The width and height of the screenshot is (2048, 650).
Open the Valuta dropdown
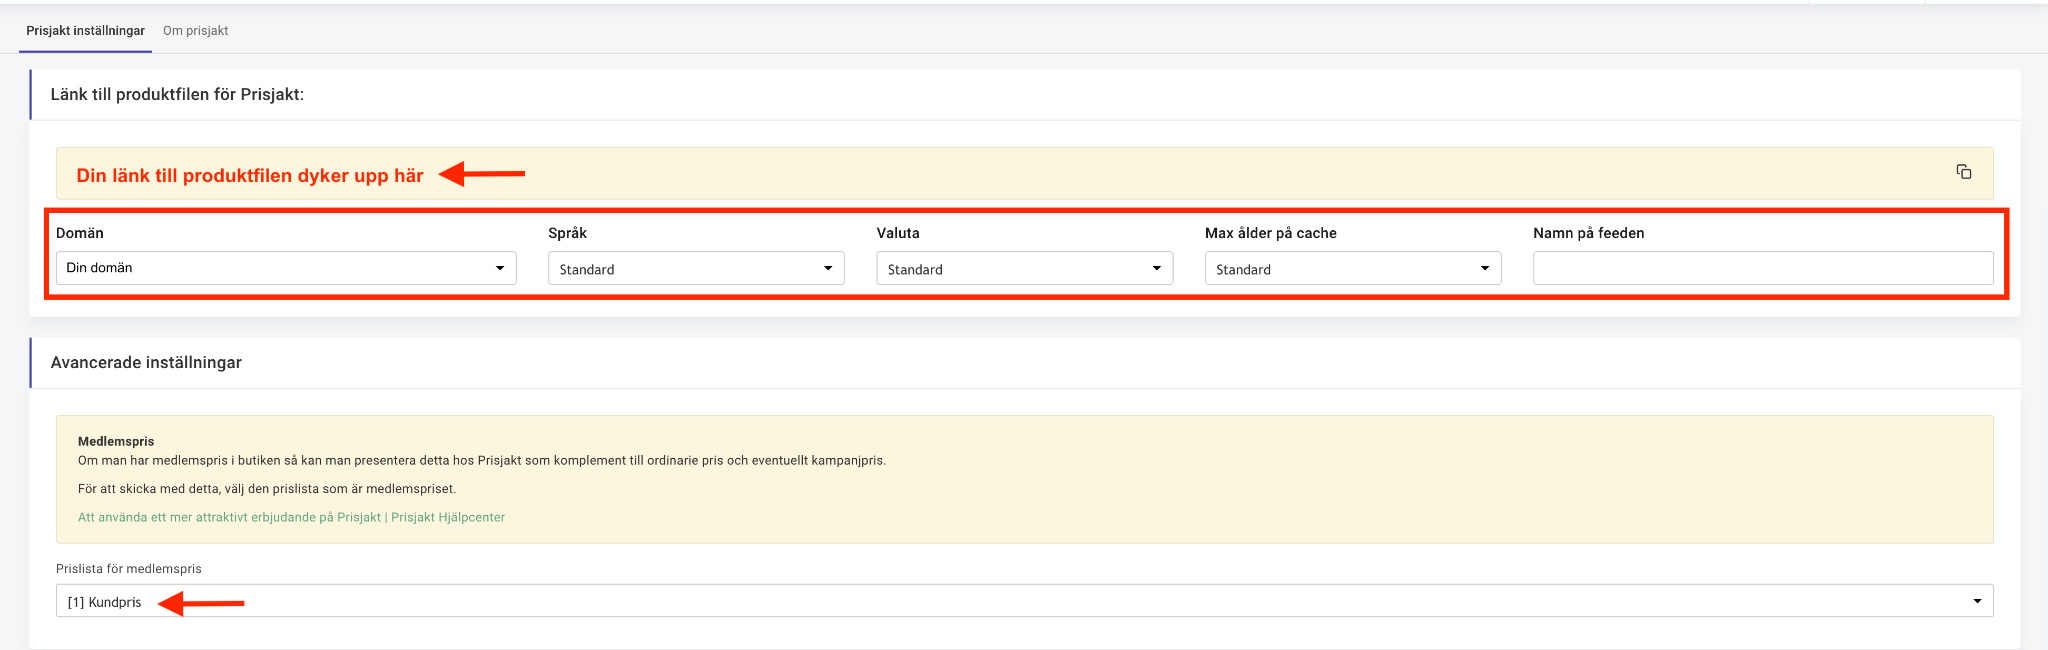[x=1024, y=268]
